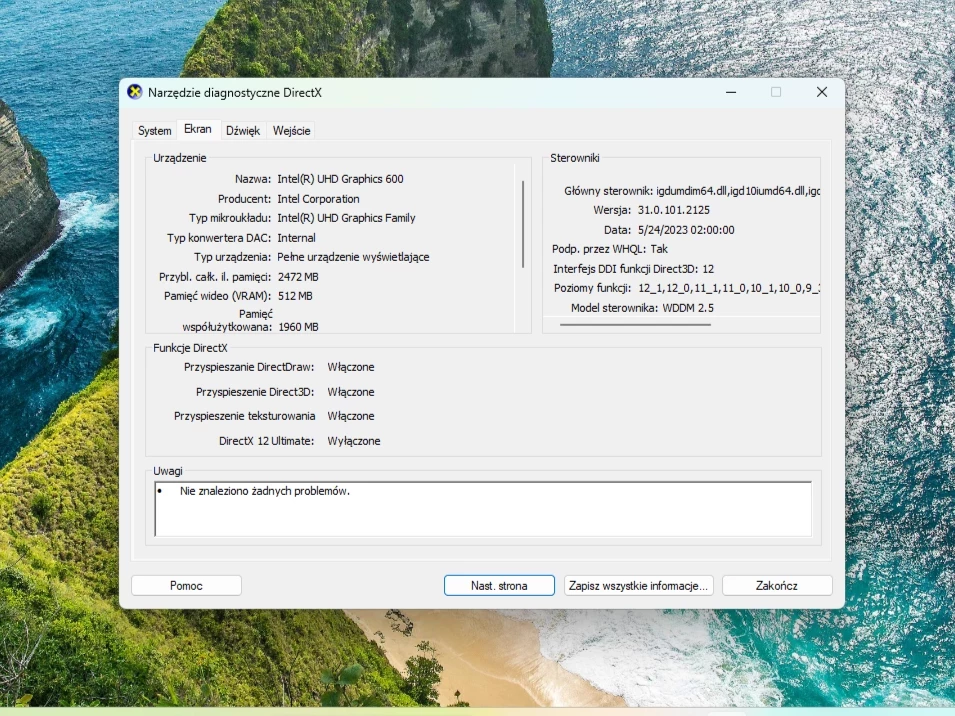
Task: Switch to the System tab
Action: [x=154, y=130]
